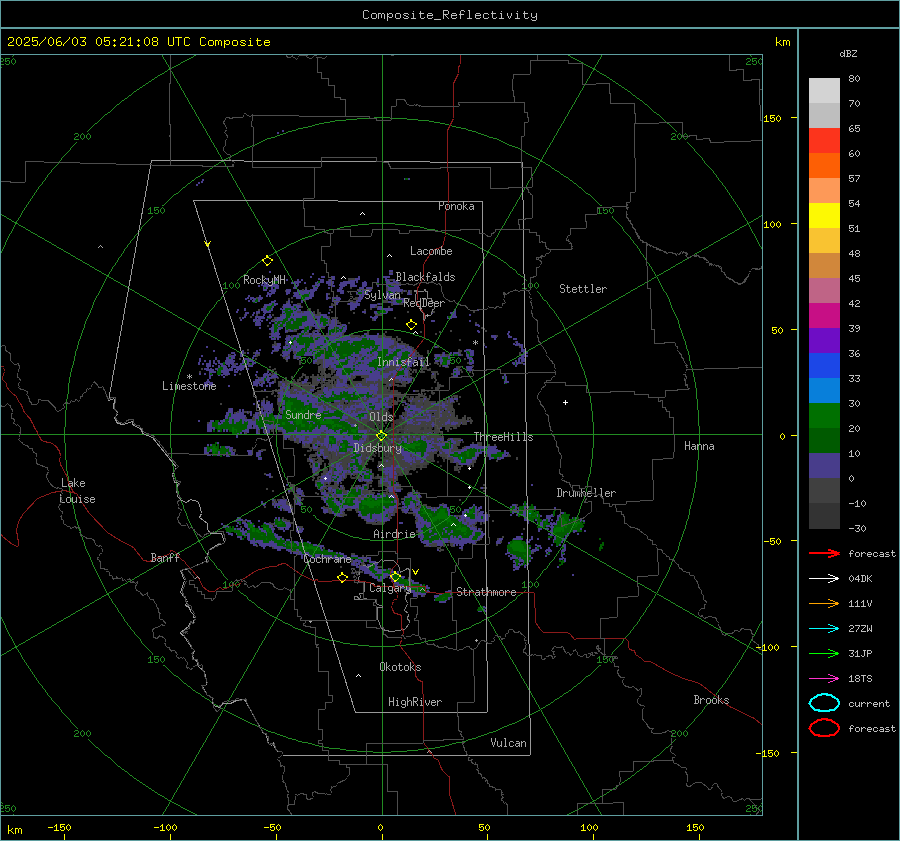Image resolution: width=900 pixels, height=841 pixels.
Task: Click the Brooks map label
Action: (x=711, y=700)
